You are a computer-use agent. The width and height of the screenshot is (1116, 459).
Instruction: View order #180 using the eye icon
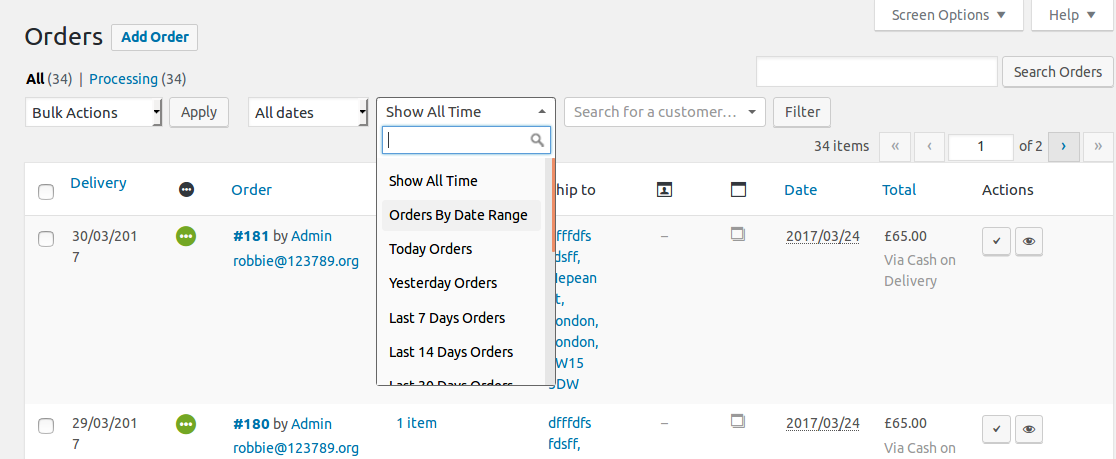point(1029,428)
